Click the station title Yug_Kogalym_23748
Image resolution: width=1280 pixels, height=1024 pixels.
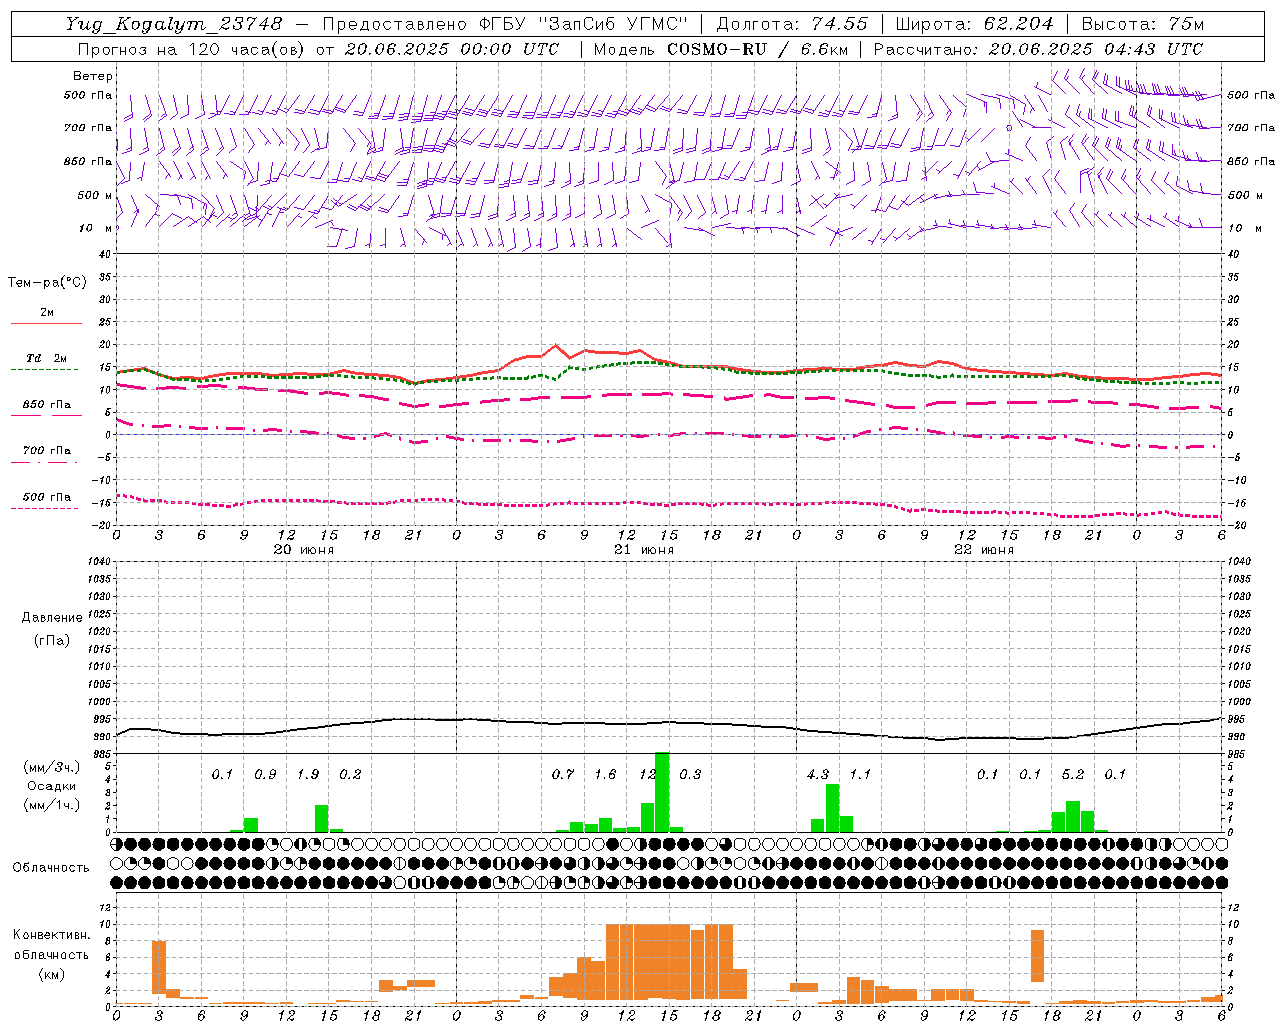[x=174, y=24]
